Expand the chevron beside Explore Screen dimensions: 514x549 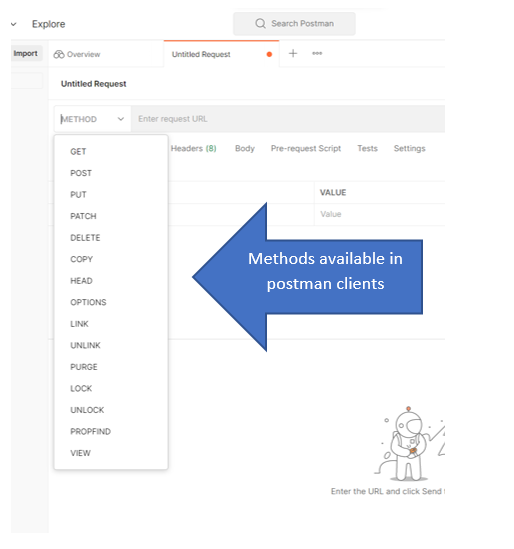point(14,24)
